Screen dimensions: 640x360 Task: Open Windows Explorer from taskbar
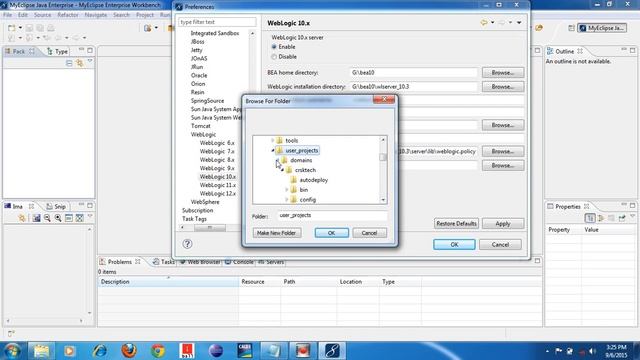pyautogui.click(x=41, y=351)
